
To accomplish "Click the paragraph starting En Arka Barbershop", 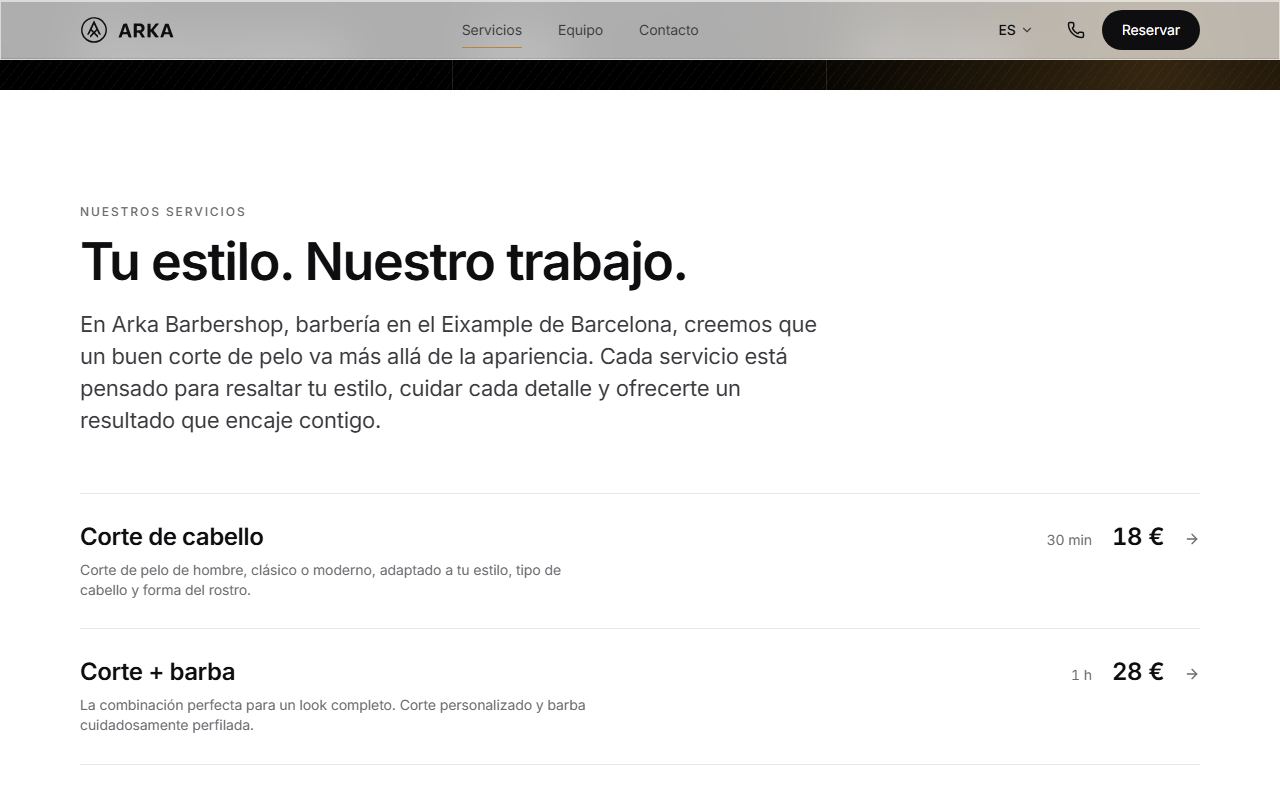I will (449, 372).
